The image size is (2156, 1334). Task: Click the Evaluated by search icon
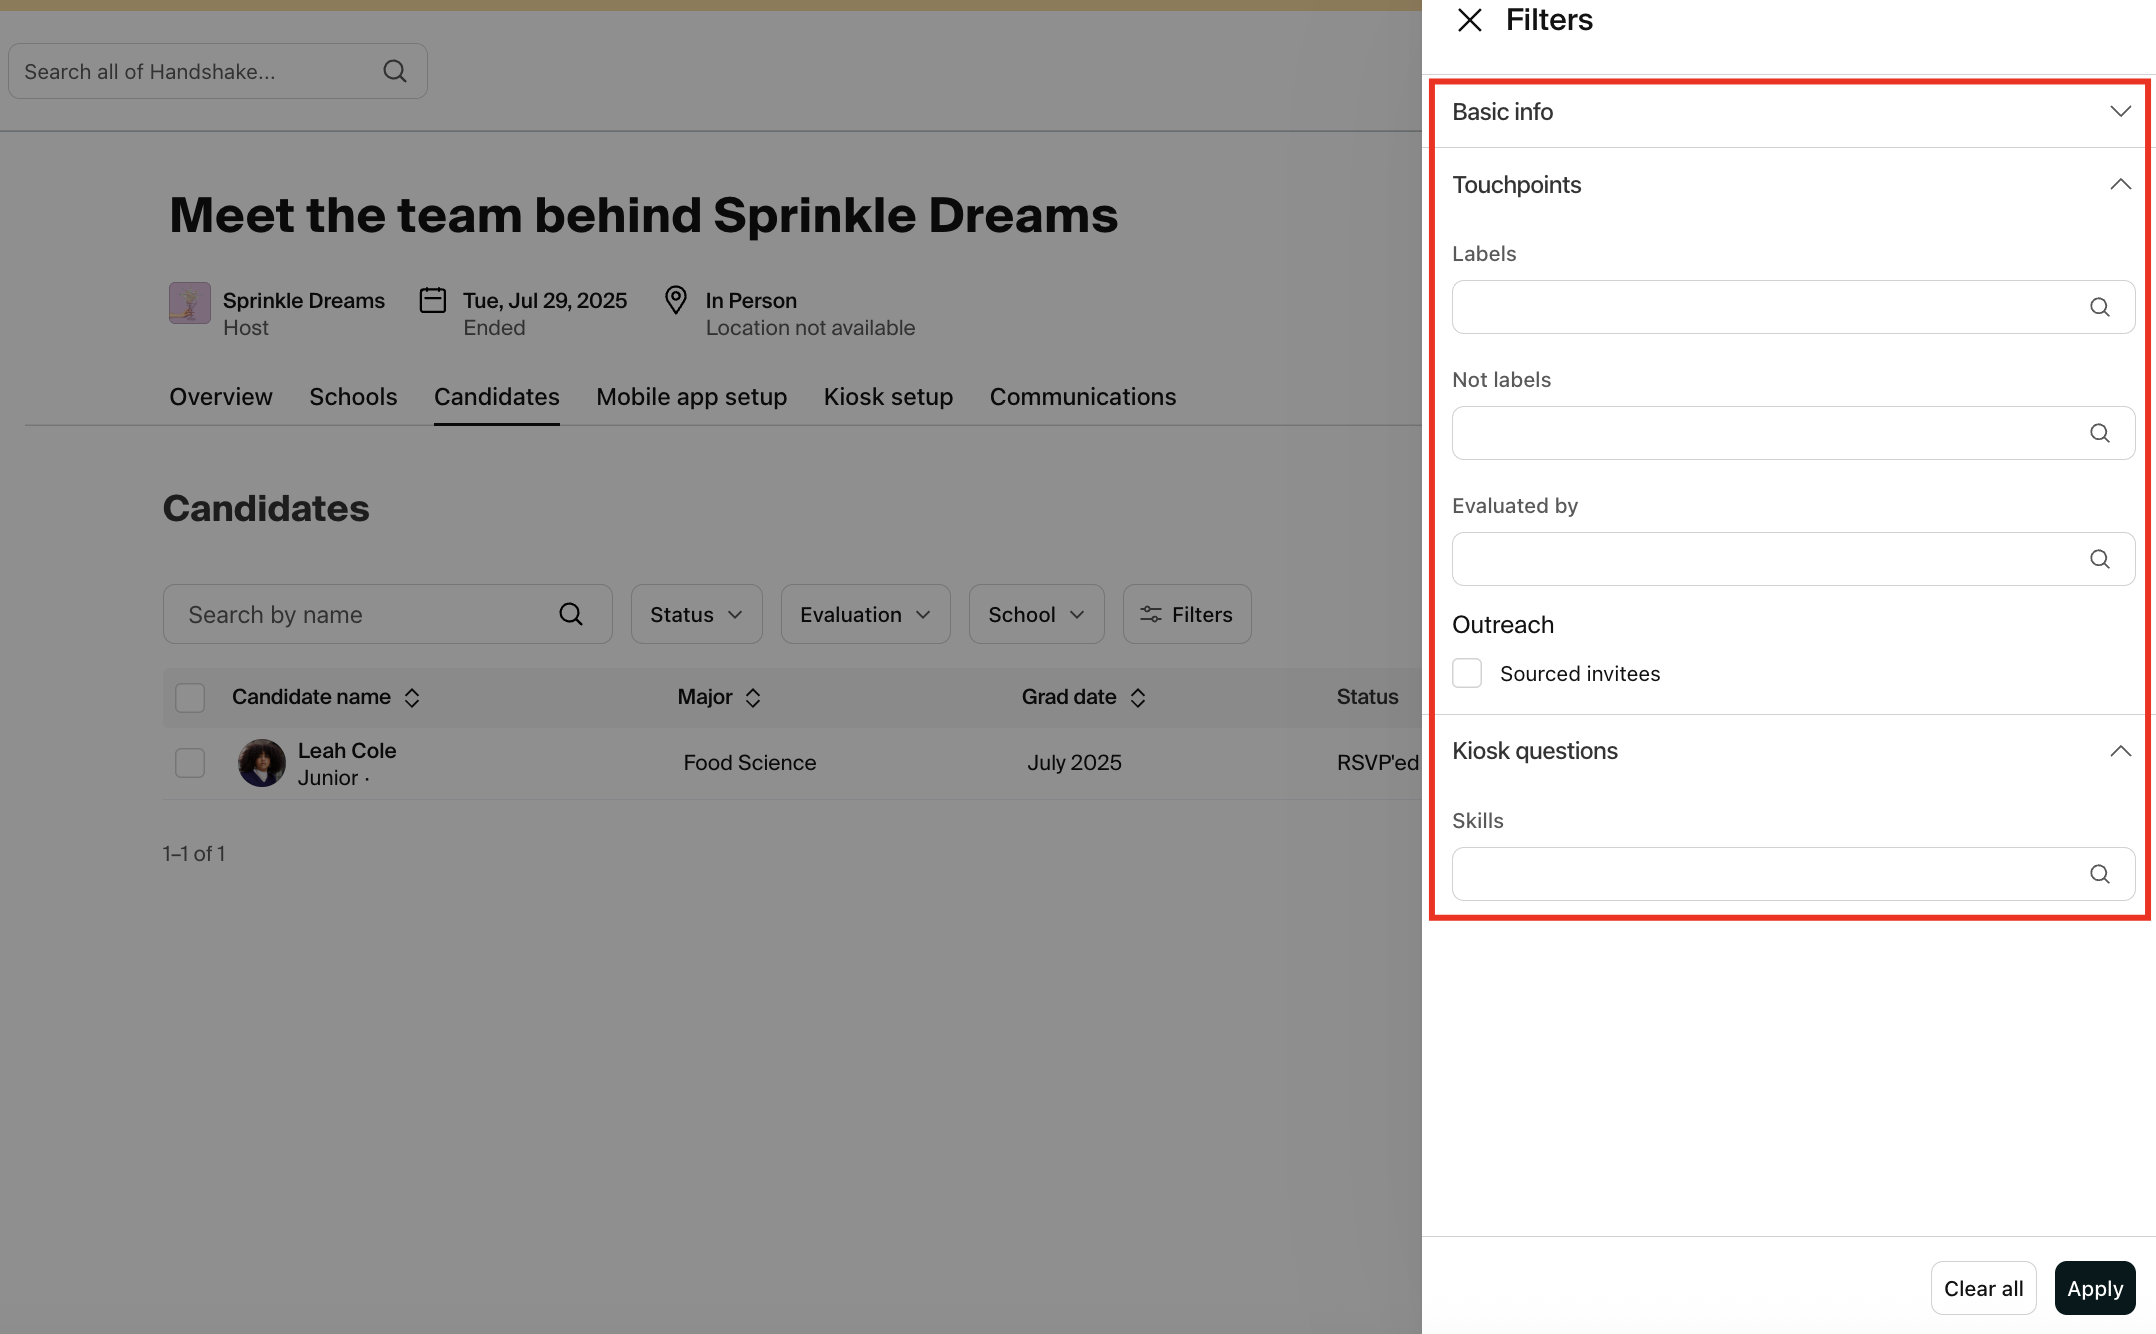coord(2099,559)
